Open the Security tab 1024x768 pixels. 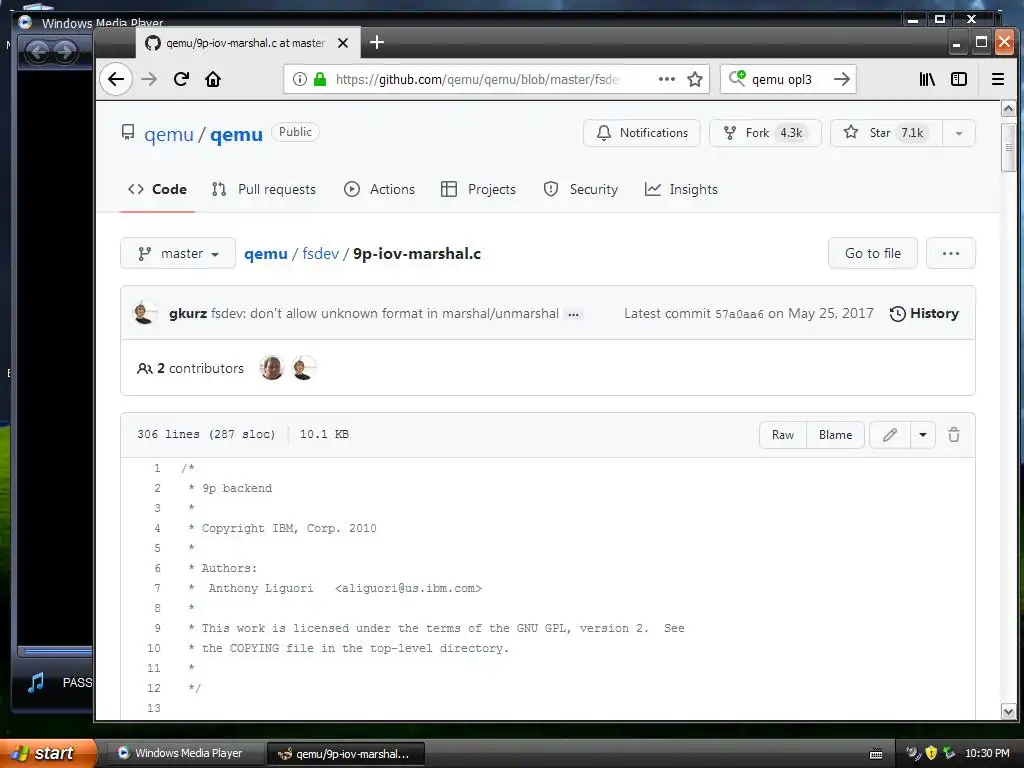pyautogui.click(x=581, y=189)
